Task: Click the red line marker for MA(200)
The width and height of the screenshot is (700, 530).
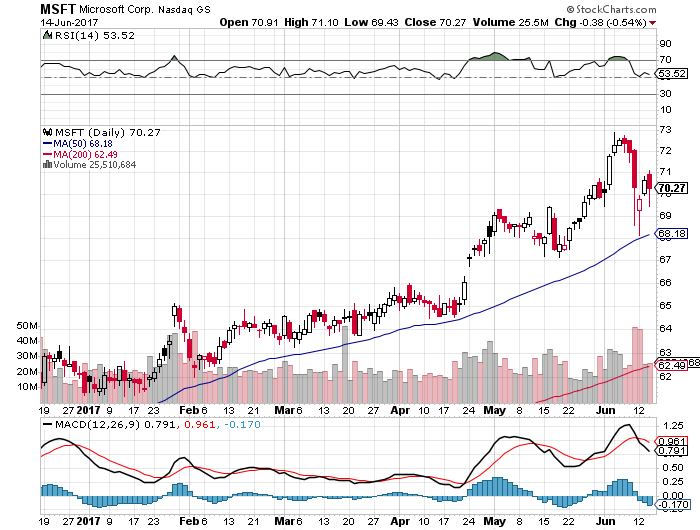Action: pos(47,154)
